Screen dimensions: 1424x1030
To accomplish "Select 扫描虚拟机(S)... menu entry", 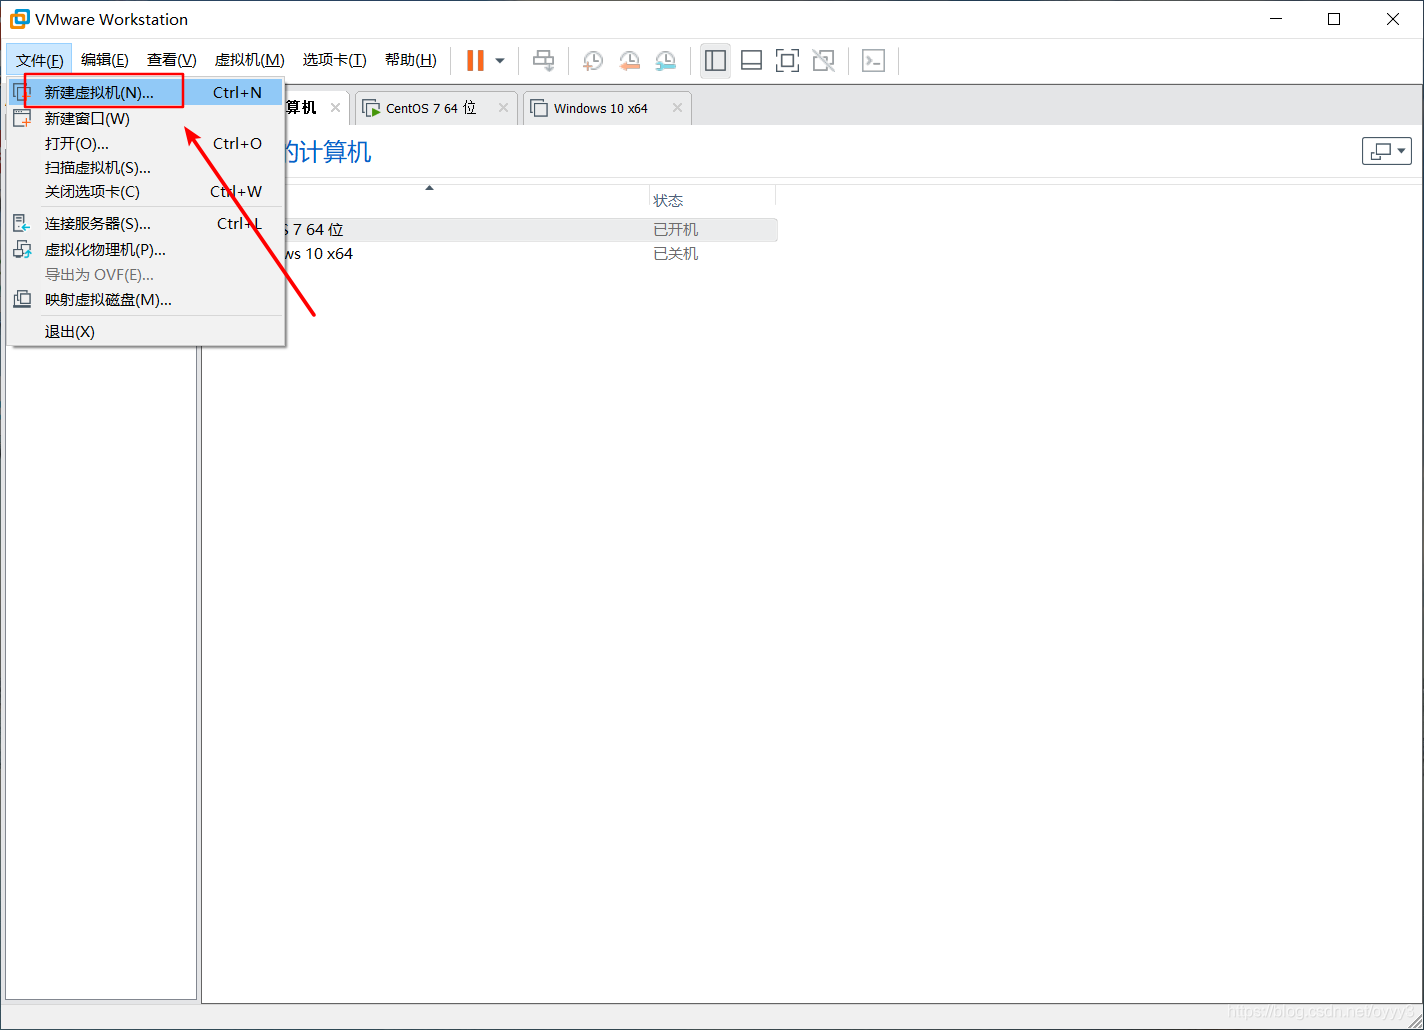I will pos(145,167).
